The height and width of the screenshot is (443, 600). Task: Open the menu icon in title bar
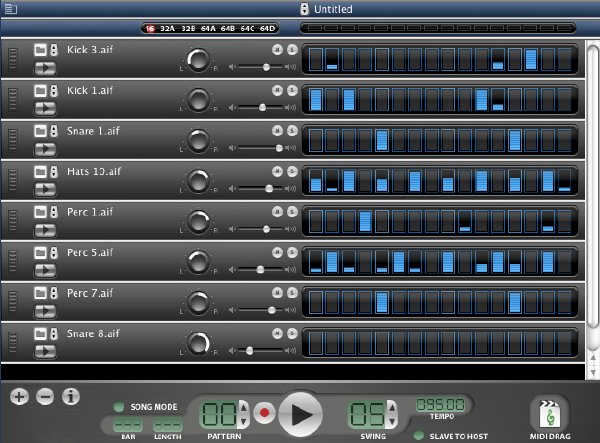(x=10, y=9)
